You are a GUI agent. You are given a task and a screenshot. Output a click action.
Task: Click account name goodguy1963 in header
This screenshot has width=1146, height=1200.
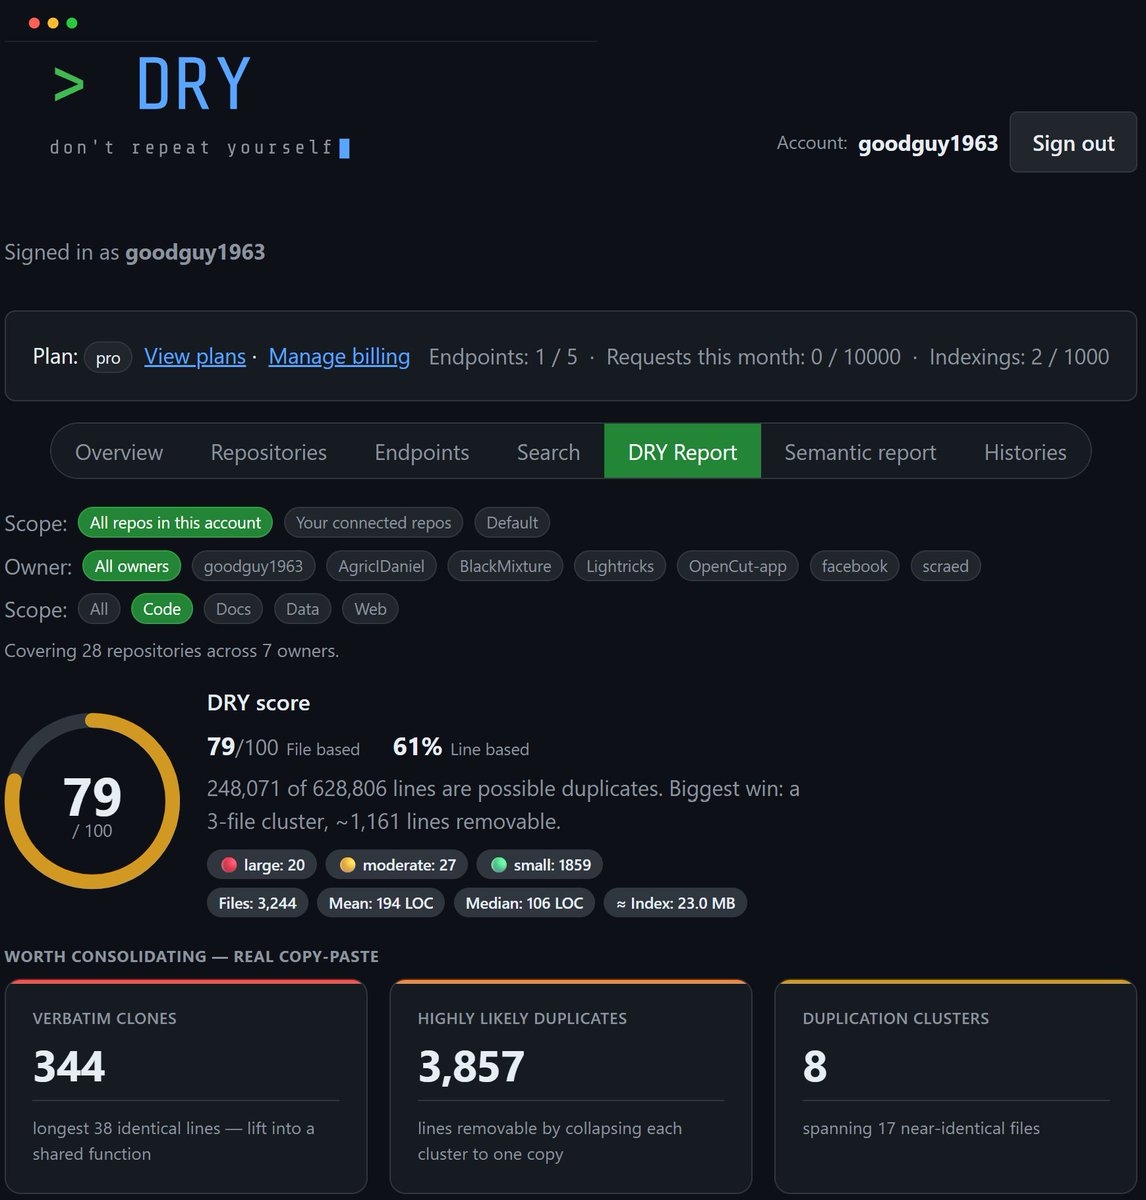click(928, 143)
